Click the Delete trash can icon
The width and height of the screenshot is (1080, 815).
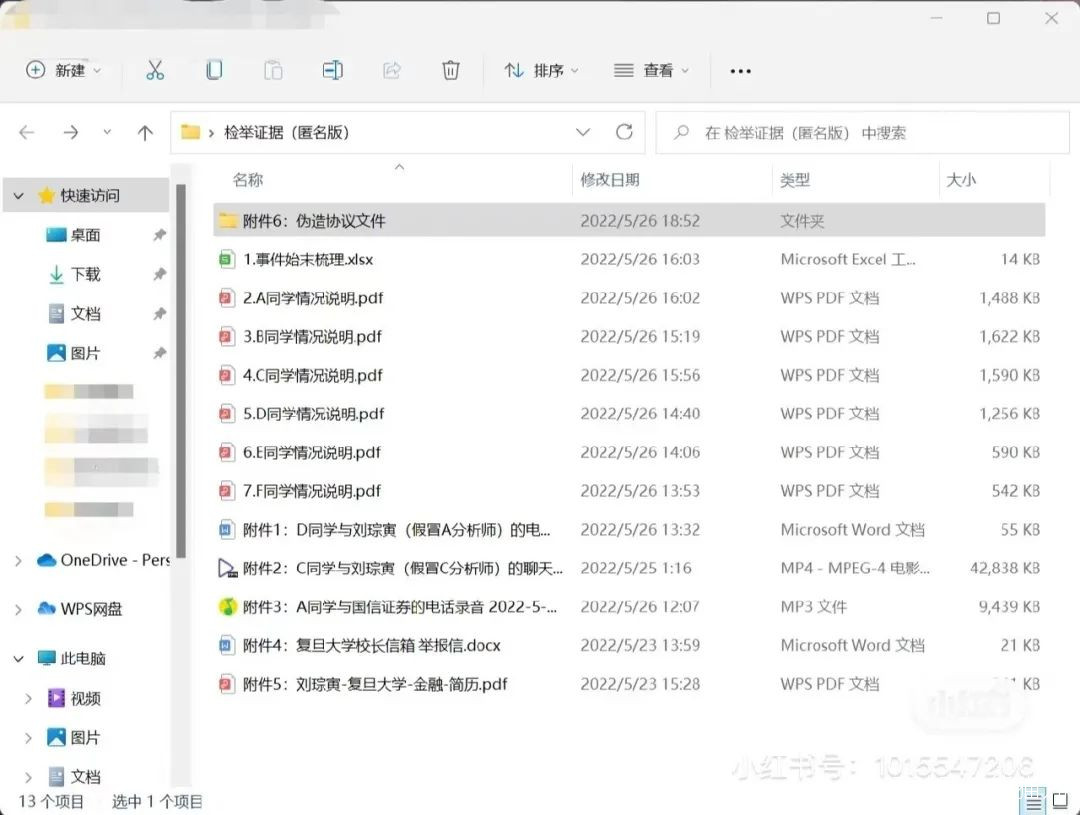(x=450, y=70)
